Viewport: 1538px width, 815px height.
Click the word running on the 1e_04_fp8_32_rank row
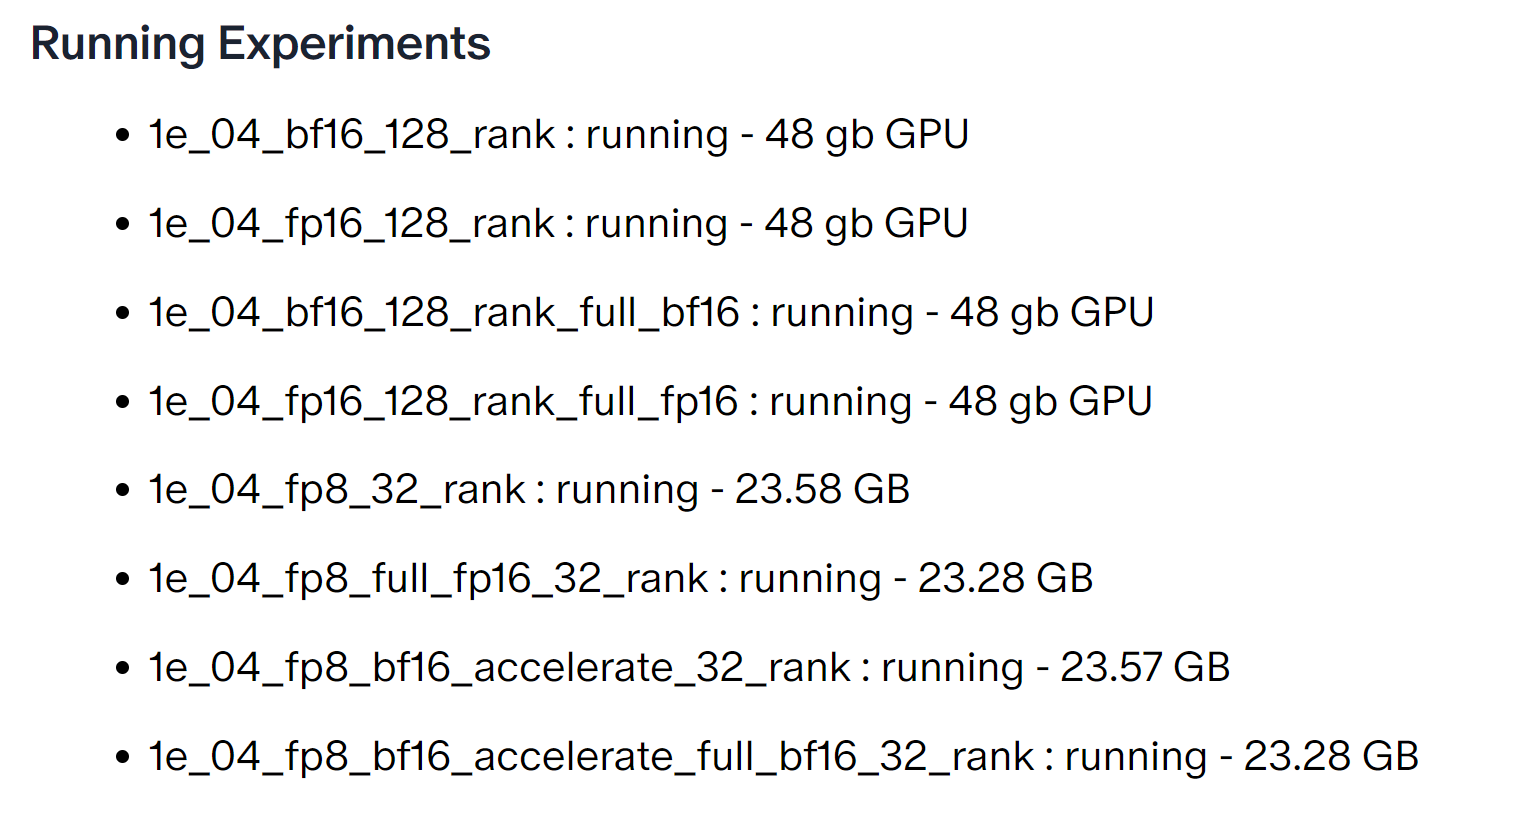(627, 490)
